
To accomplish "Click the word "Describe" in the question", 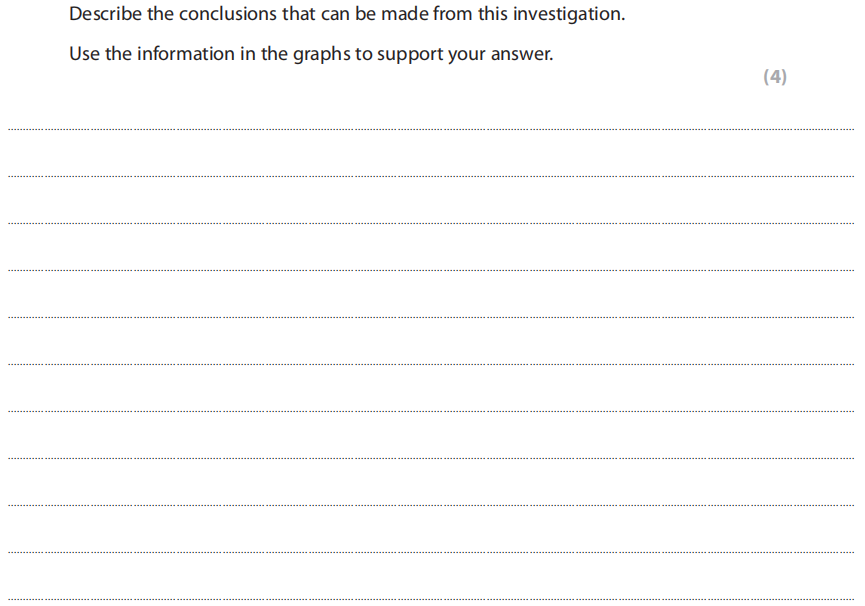I will tap(104, 15).
